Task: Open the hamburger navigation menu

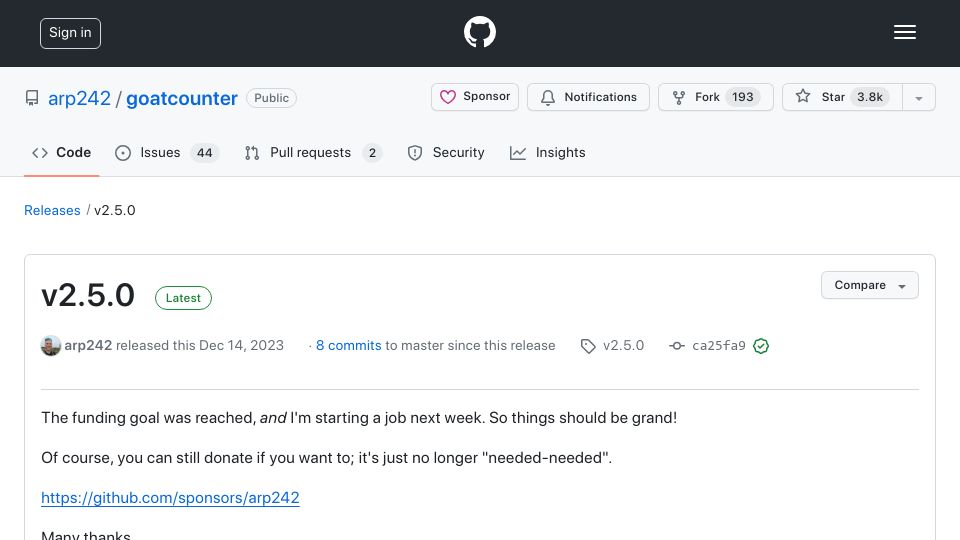Action: click(x=904, y=32)
